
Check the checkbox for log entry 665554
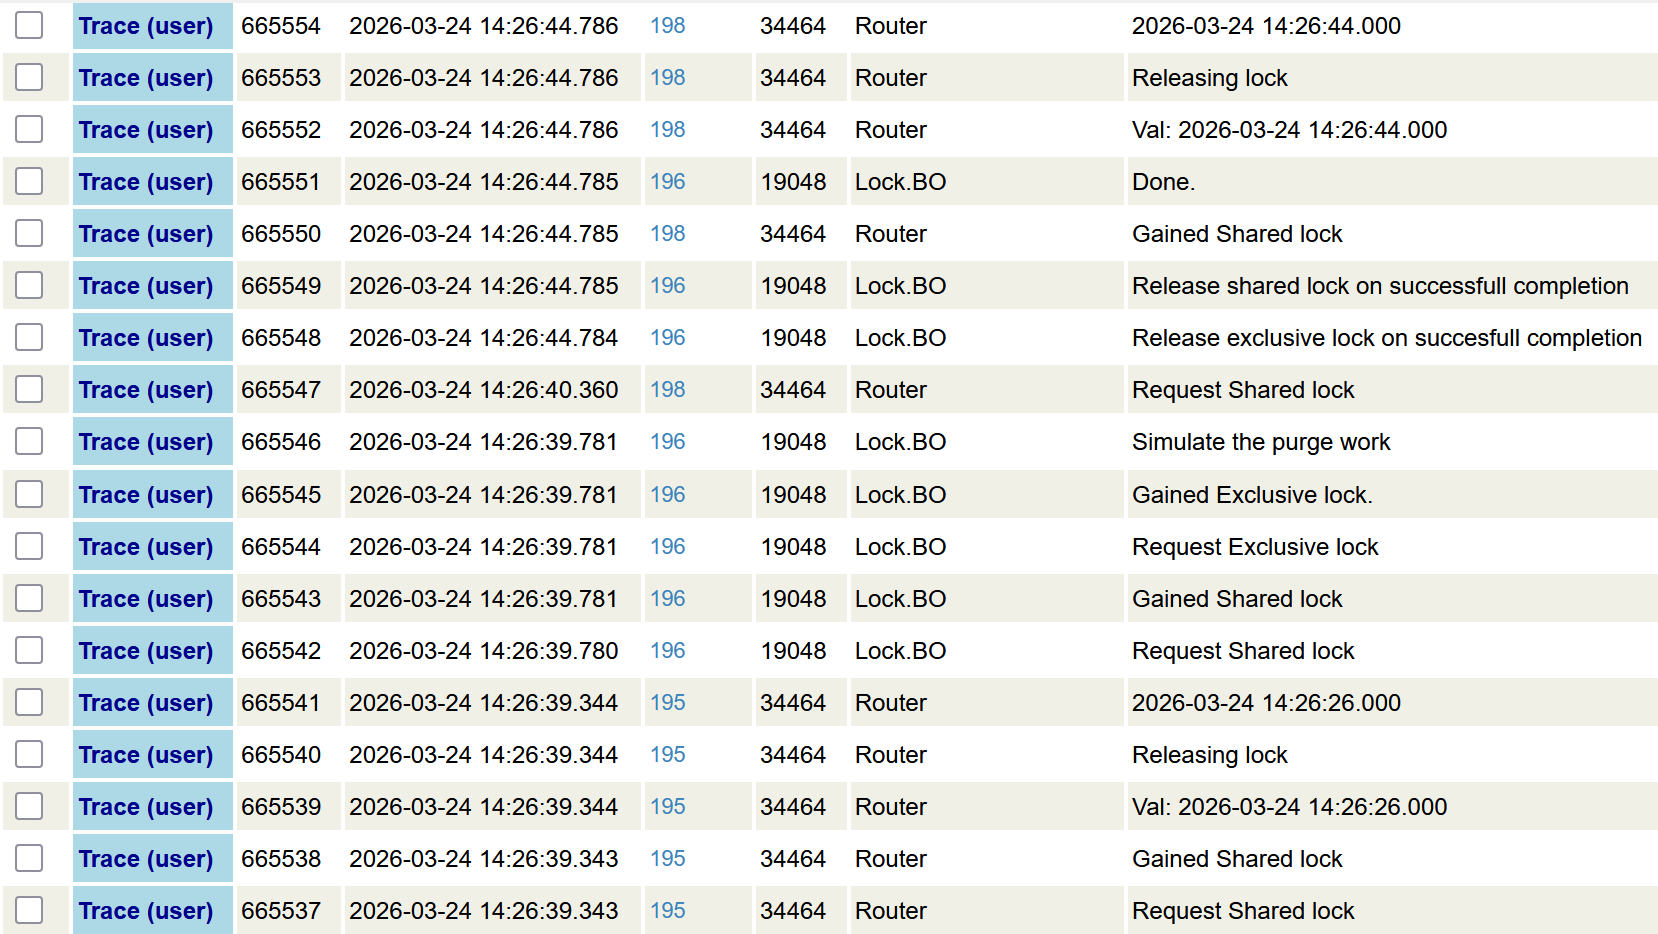pyautogui.click(x=29, y=25)
